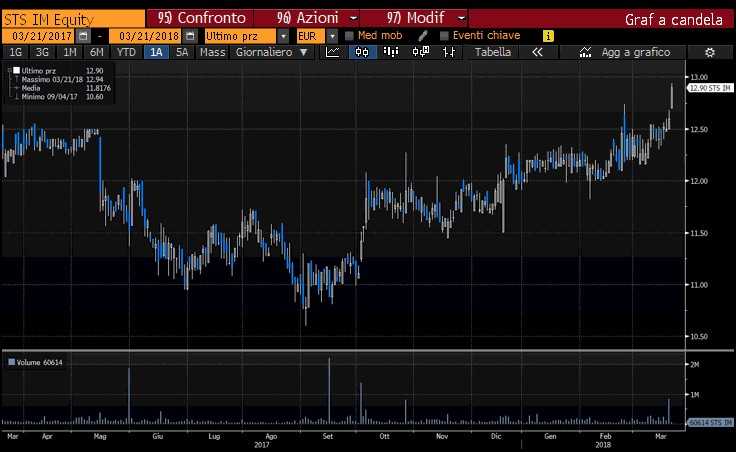Click the STS IM Equity ticker field
Image resolution: width=736 pixels, height=452 pixels.
73,19
